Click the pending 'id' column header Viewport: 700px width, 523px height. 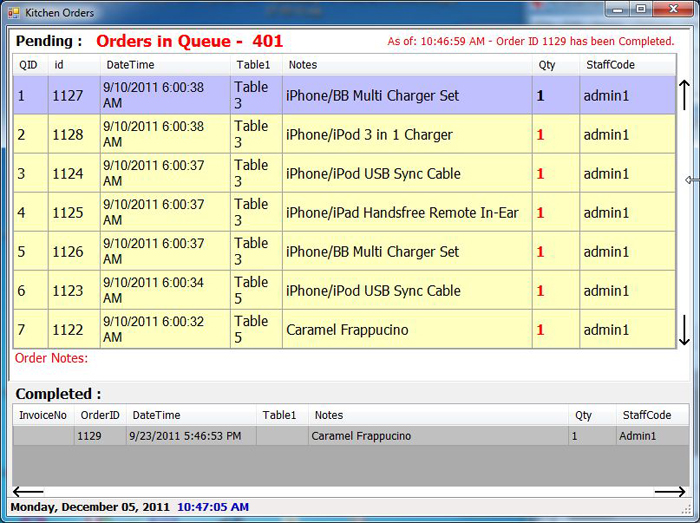(x=74, y=65)
